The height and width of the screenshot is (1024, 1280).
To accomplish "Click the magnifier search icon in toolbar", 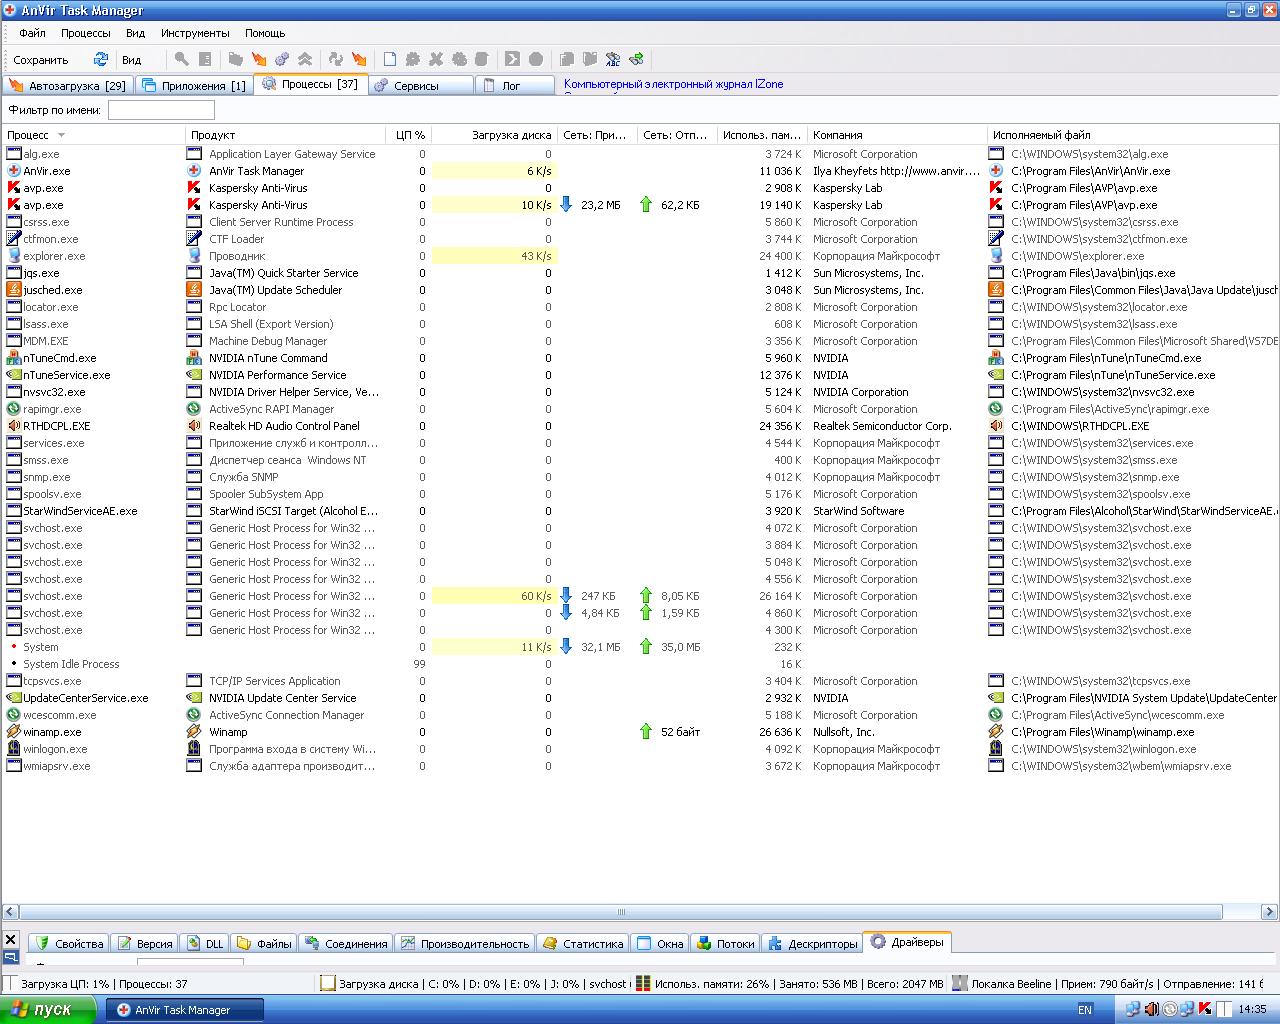I will (182, 59).
